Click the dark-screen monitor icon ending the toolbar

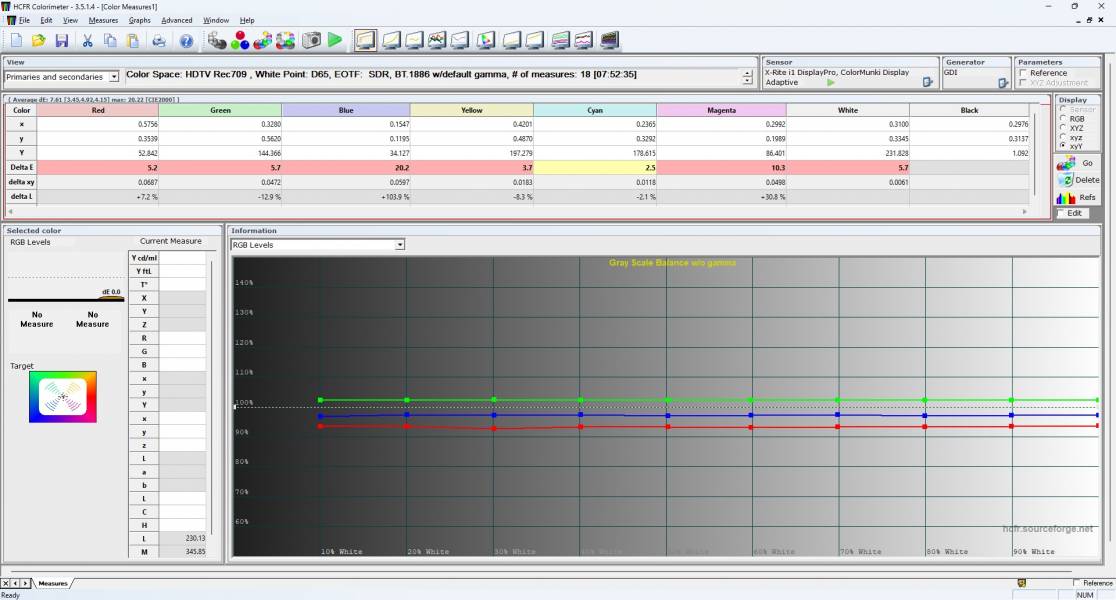coord(610,41)
